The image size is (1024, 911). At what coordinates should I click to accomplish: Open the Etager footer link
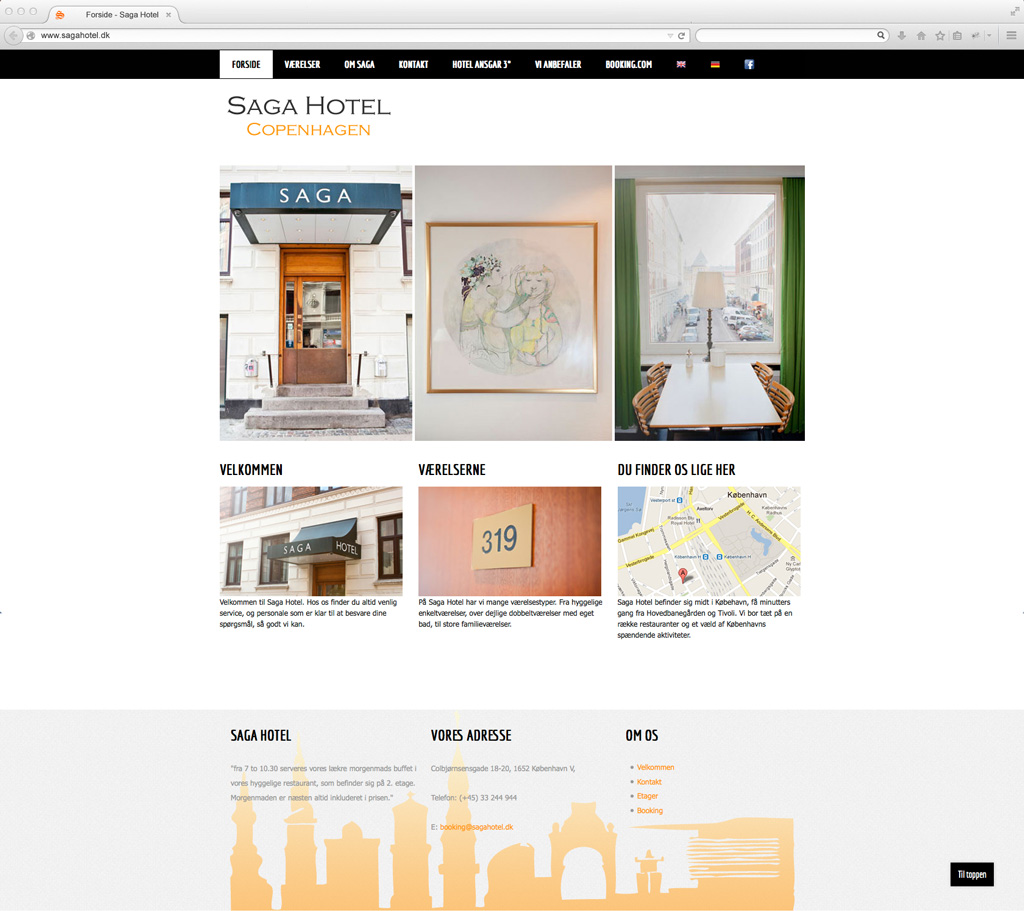pyautogui.click(x=647, y=796)
